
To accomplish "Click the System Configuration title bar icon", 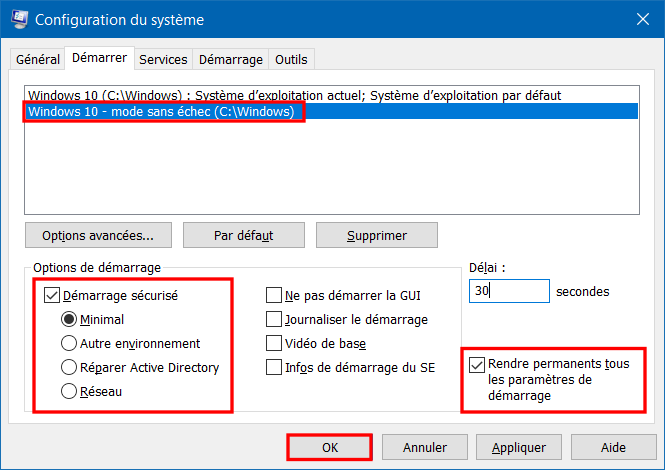I will coord(20,20).
